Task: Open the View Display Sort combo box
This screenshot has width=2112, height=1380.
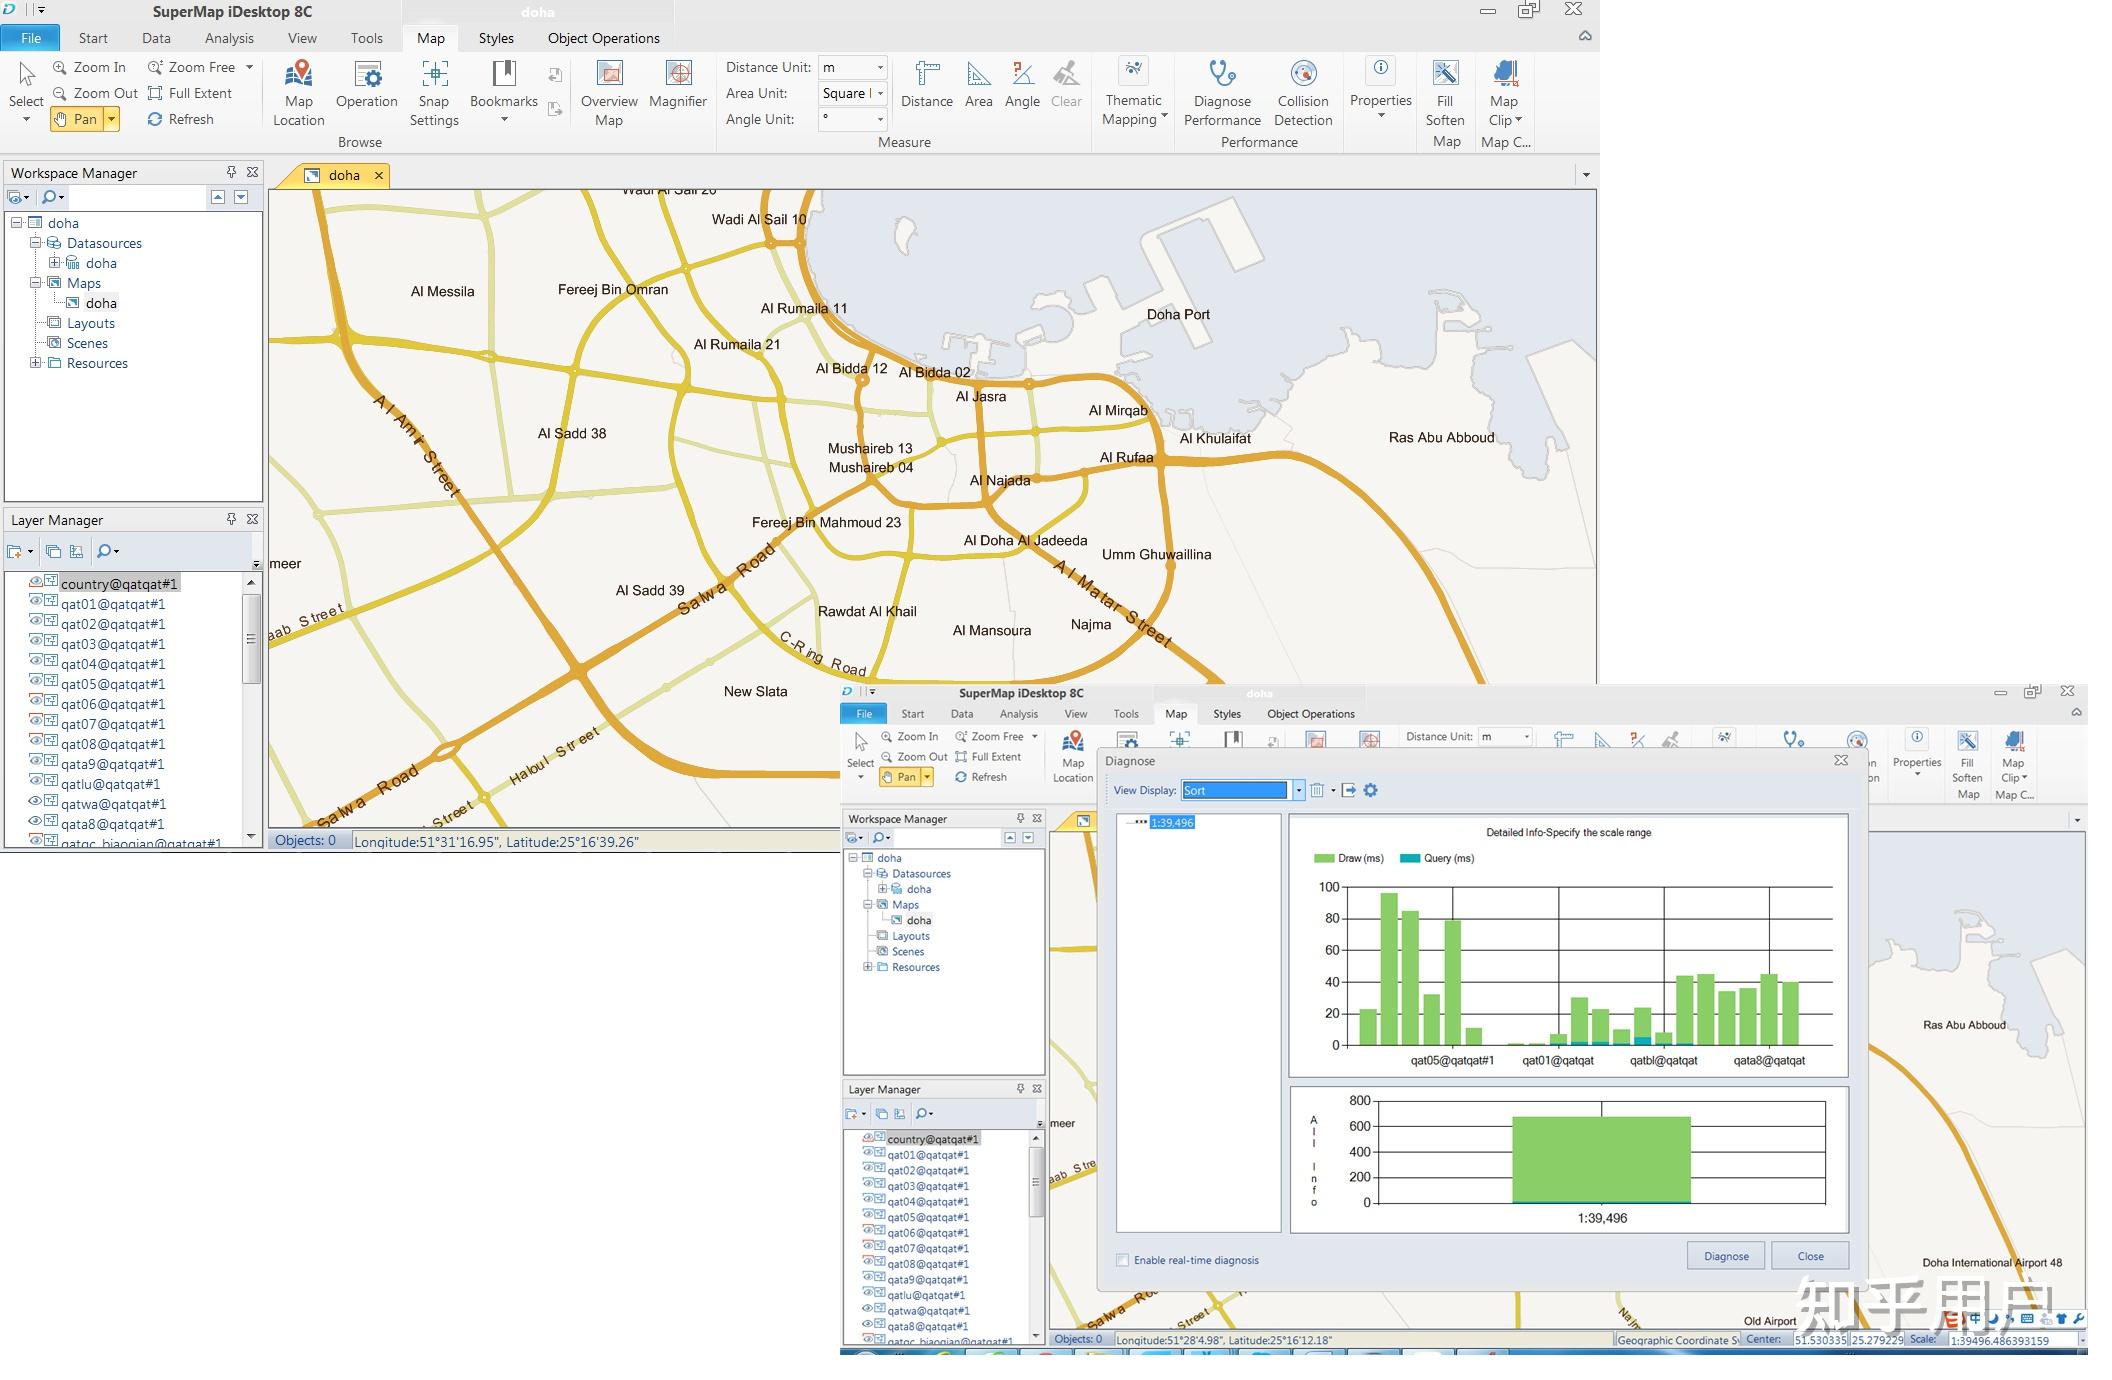Action: [x=1298, y=790]
